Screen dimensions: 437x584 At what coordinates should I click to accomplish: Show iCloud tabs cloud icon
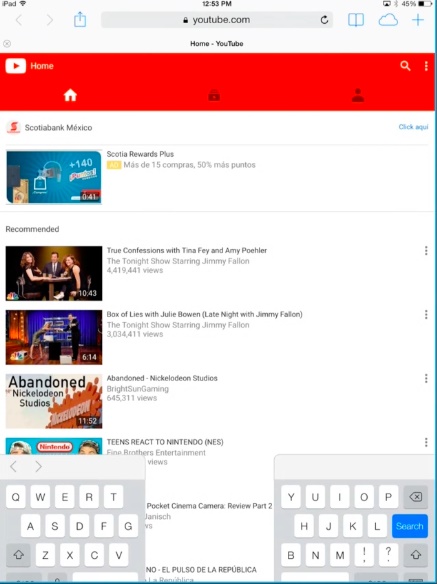pyautogui.click(x=388, y=20)
